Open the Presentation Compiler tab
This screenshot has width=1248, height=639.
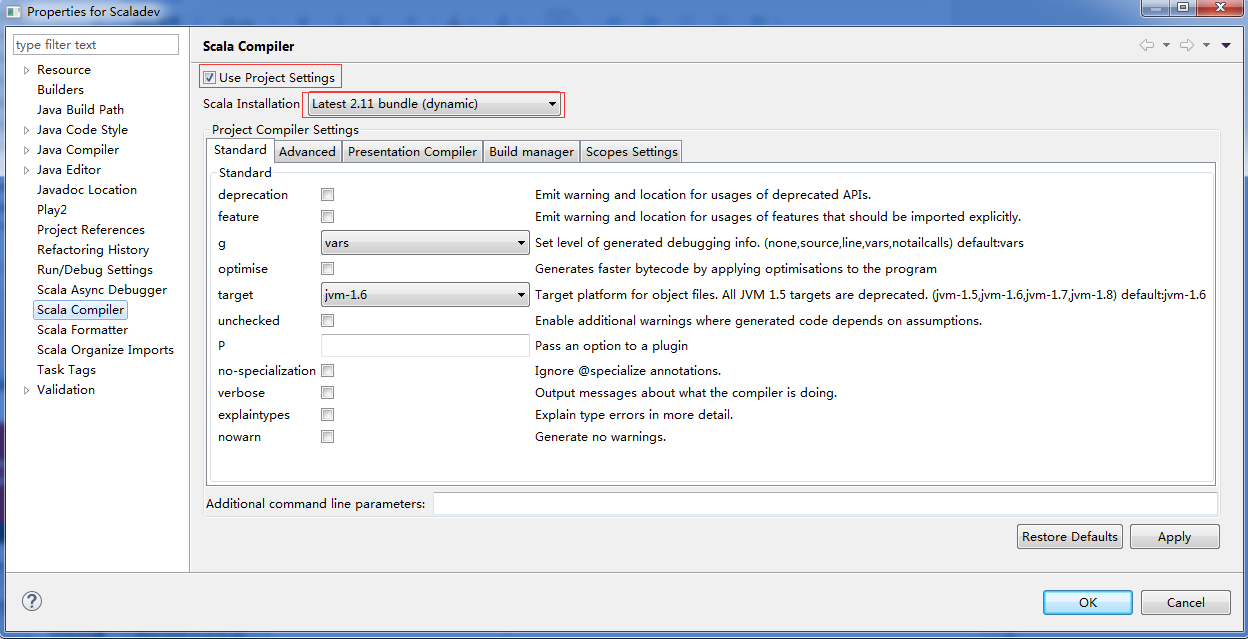412,152
